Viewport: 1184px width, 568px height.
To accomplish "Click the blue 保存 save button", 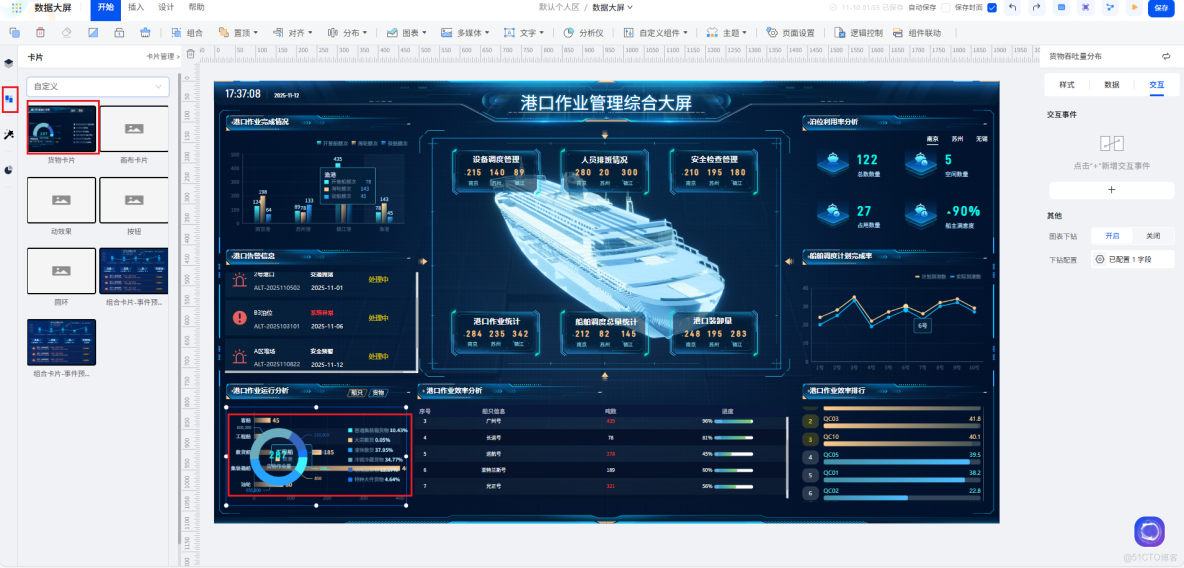I will pos(1161,8).
